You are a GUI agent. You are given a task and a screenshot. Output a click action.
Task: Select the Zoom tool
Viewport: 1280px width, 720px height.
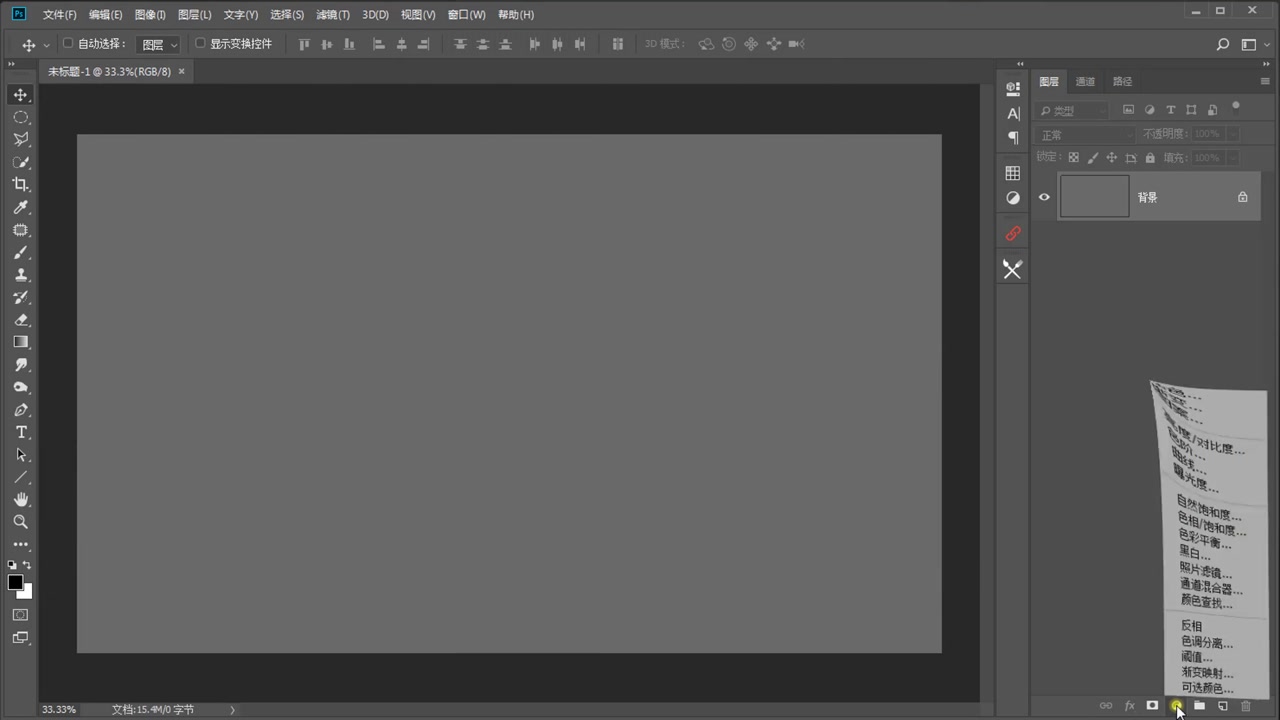pos(20,522)
